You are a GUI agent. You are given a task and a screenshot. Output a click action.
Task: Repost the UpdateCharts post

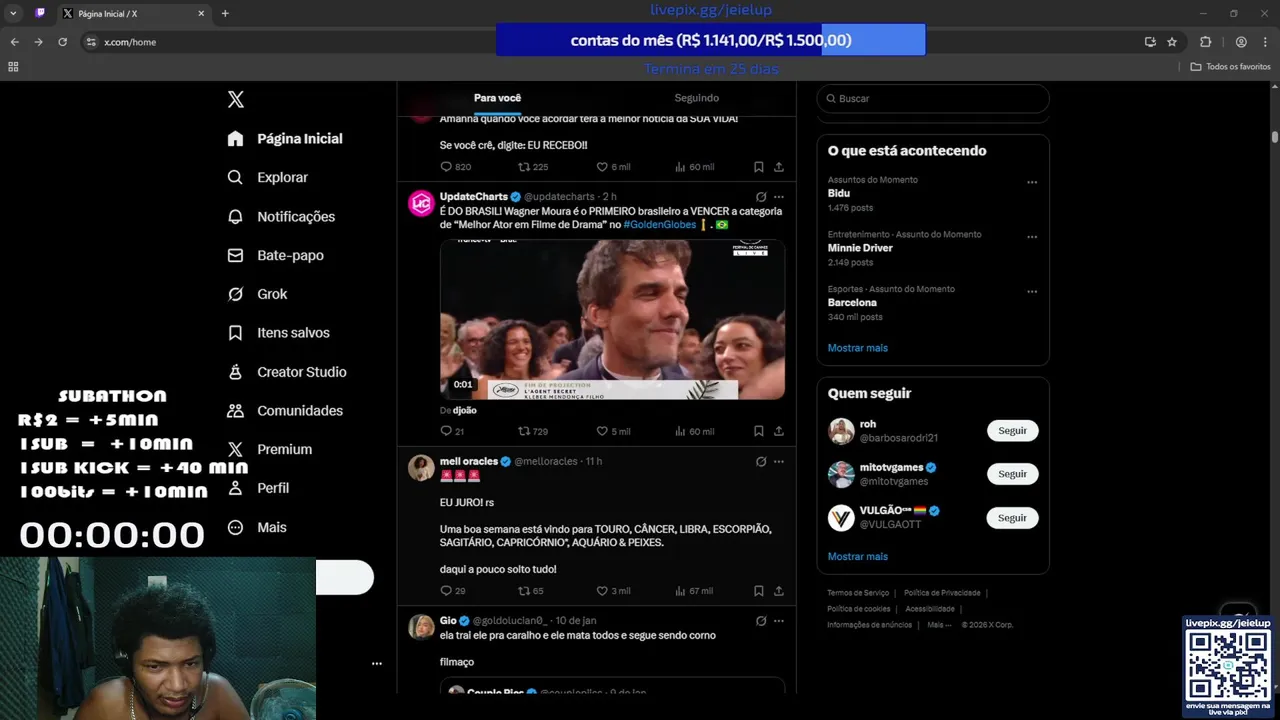pos(523,431)
